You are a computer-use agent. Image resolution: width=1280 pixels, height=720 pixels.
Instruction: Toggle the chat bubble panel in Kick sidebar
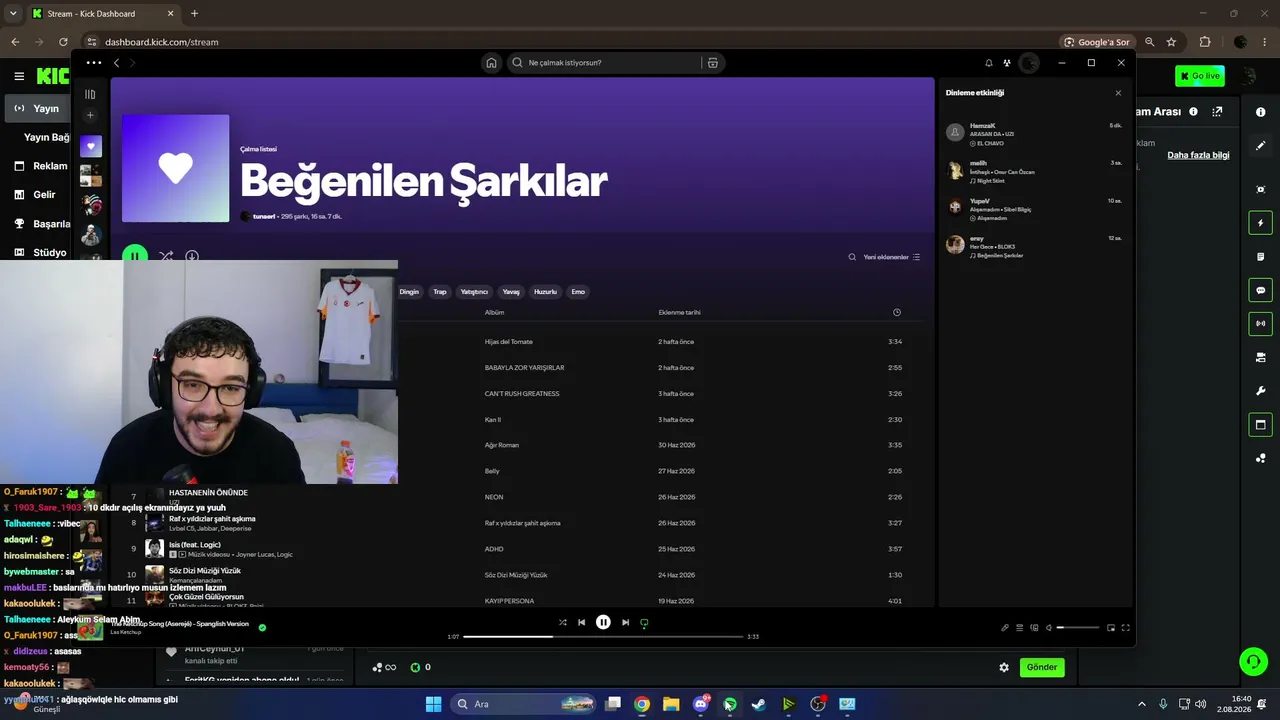[1261, 290]
